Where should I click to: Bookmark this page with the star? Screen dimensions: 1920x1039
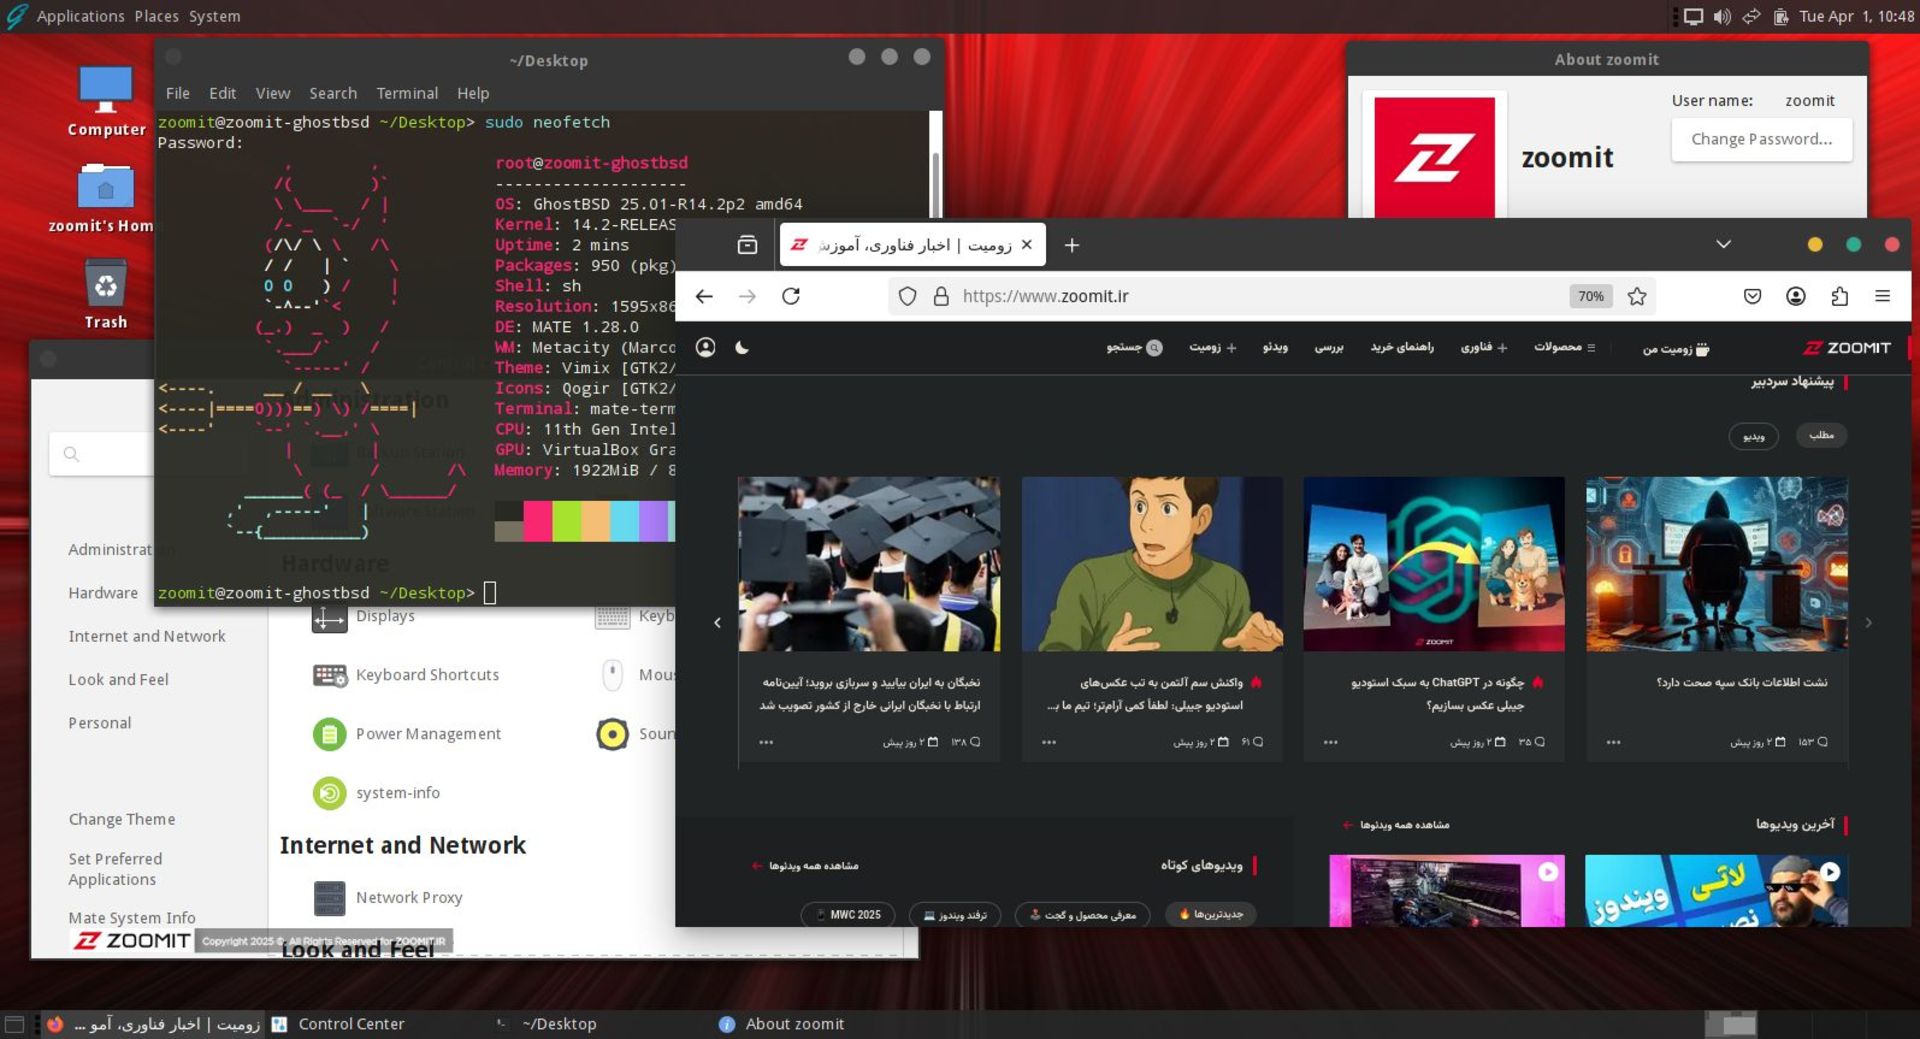pos(1637,296)
